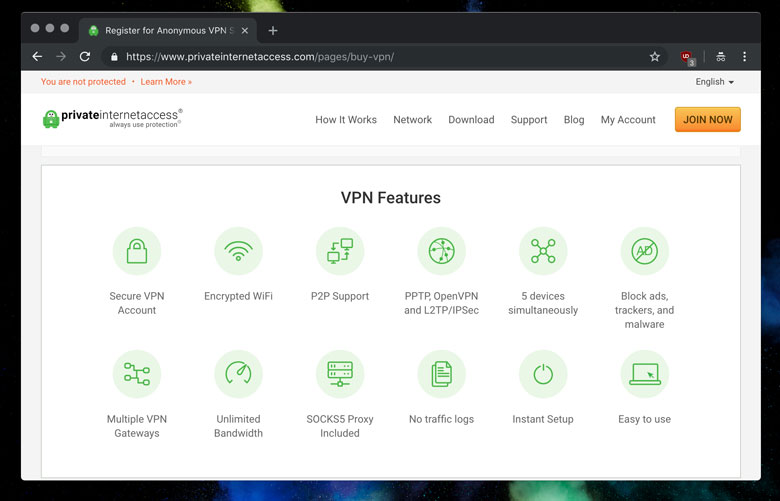The height and width of the screenshot is (501, 780).
Task: Open the How It Works page
Action: pyautogui.click(x=346, y=119)
